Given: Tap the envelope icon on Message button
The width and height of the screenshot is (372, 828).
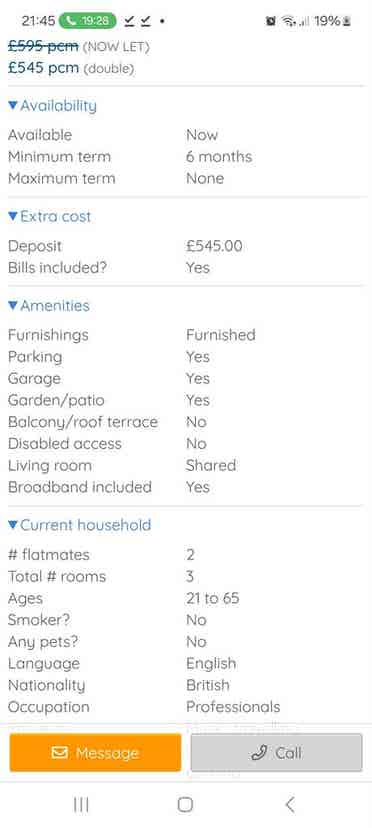Looking at the screenshot, I should coord(60,752).
